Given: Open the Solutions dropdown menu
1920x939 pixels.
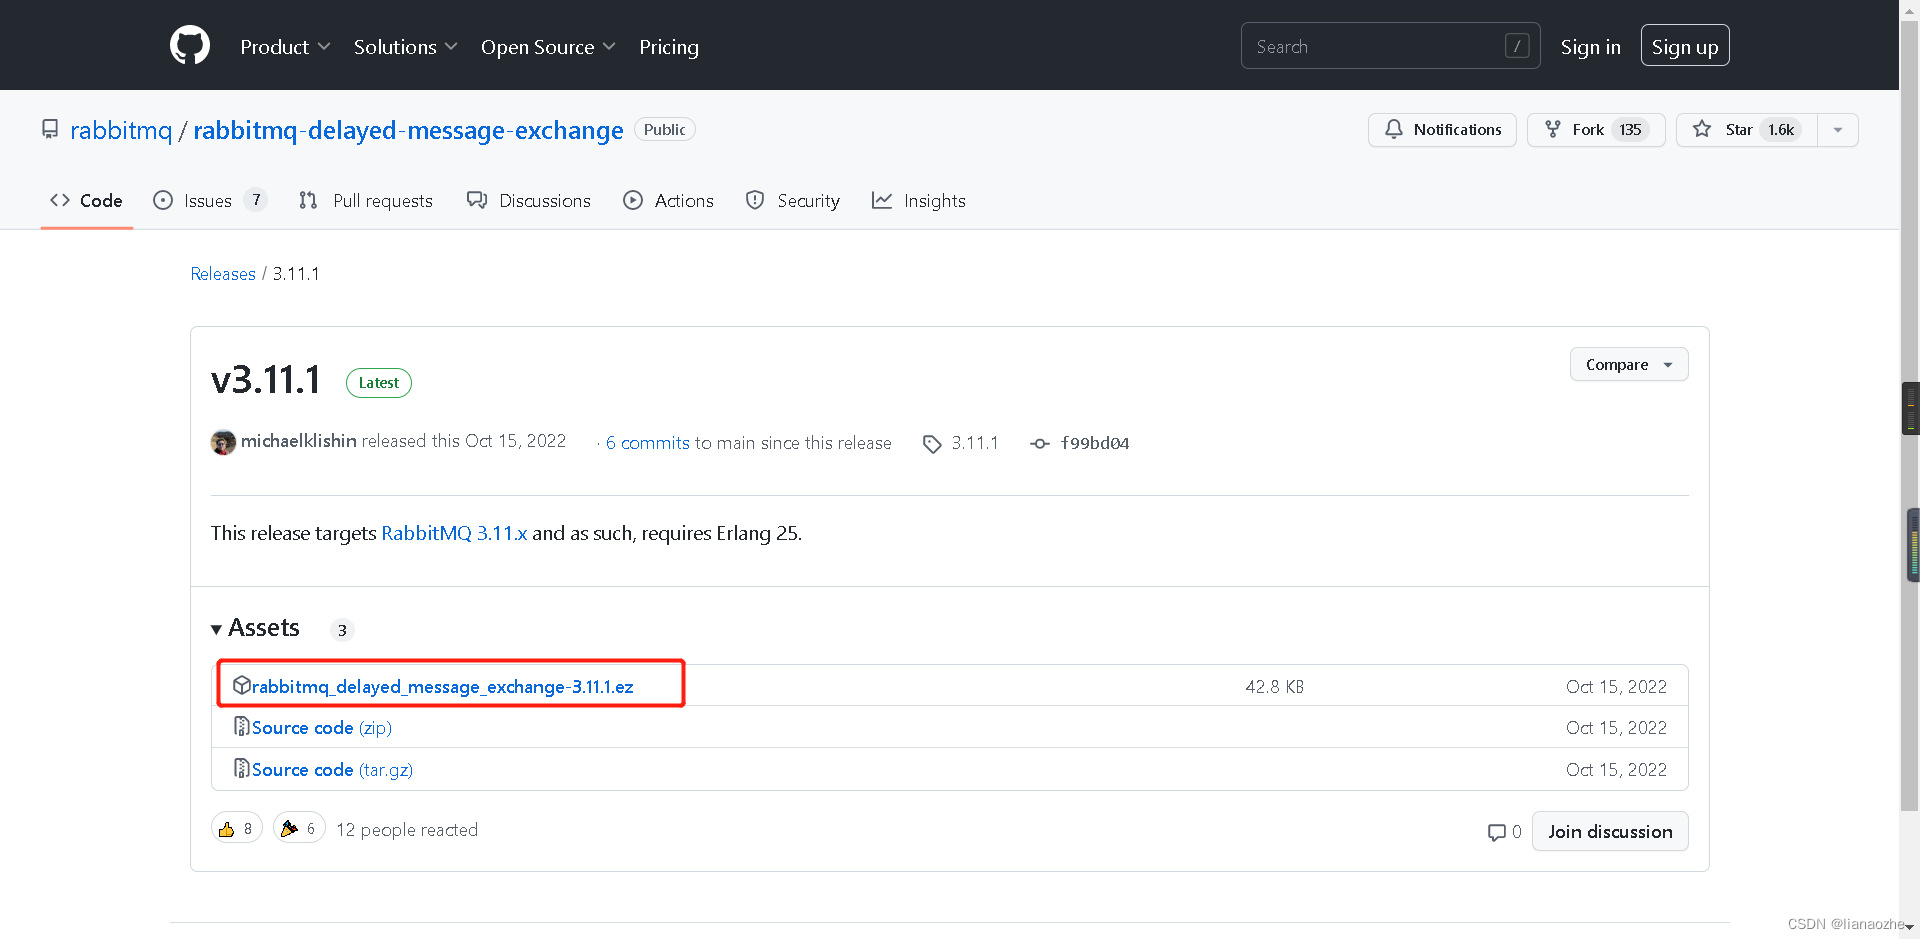Looking at the screenshot, I should (405, 47).
